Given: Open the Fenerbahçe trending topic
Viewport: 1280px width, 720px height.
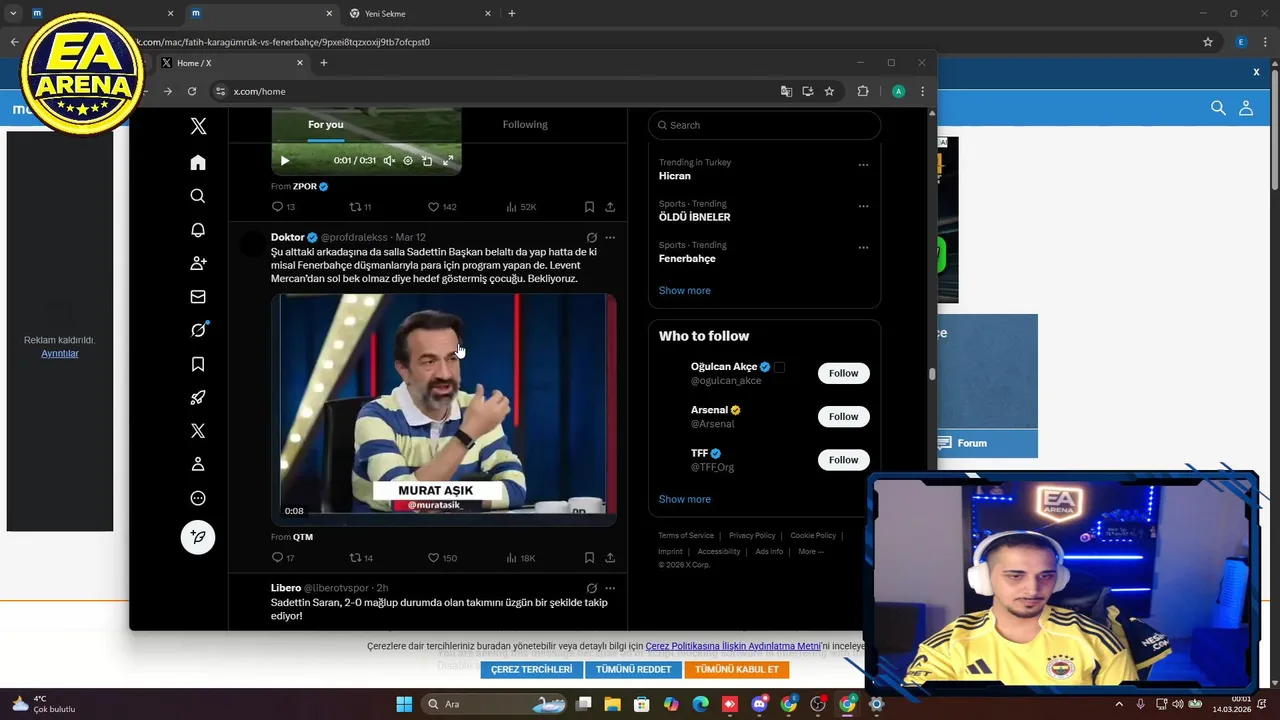Looking at the screenshot, I should [687, 259].
